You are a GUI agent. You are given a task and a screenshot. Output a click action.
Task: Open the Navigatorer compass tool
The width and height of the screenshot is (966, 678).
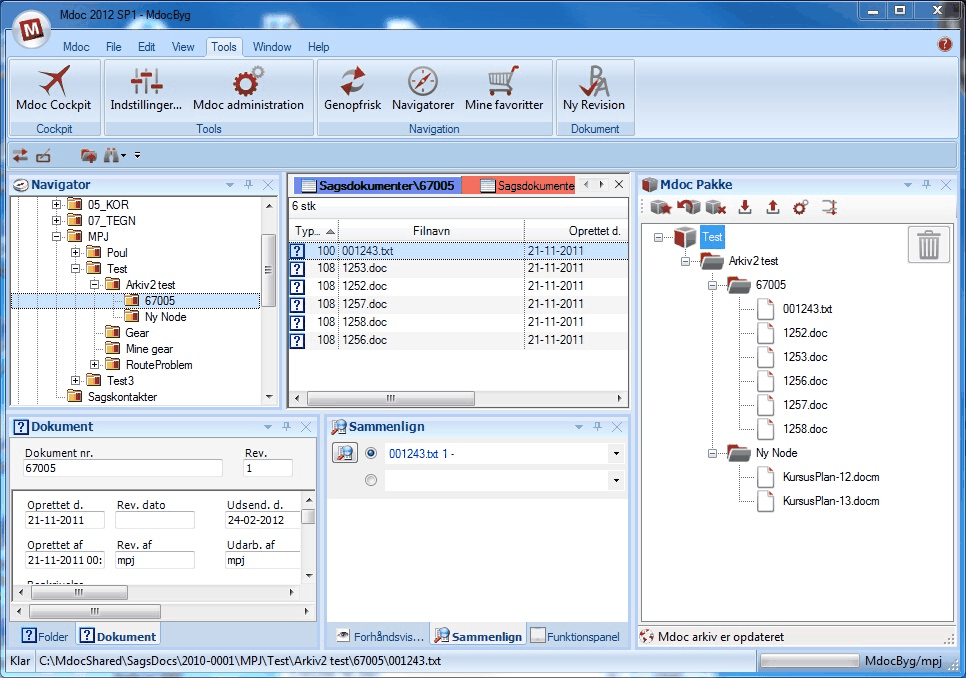click(x=423, y=89)
